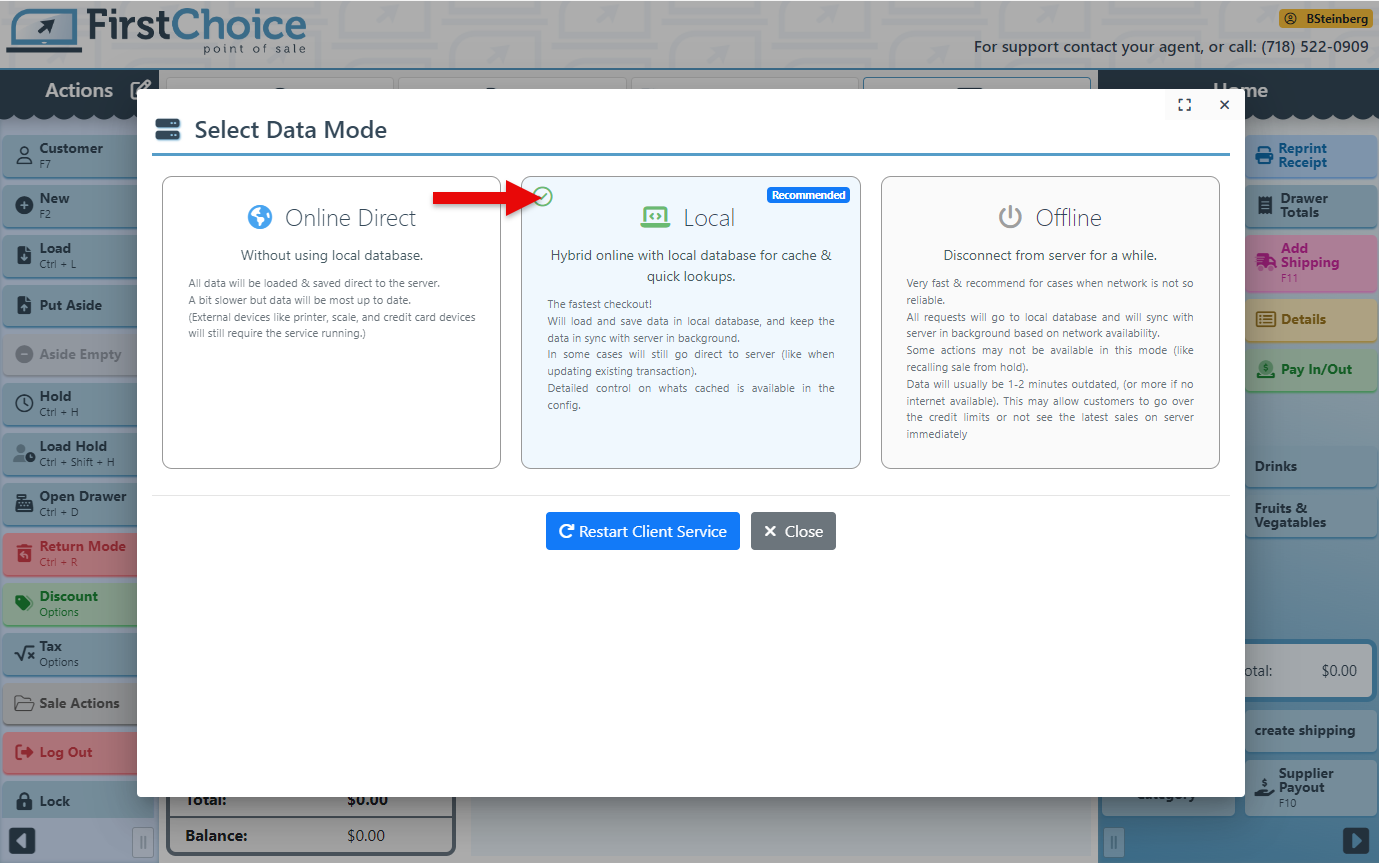Open the BSteinberg user badge
Screen dimensions: 1379x863
click(1325, 18)
